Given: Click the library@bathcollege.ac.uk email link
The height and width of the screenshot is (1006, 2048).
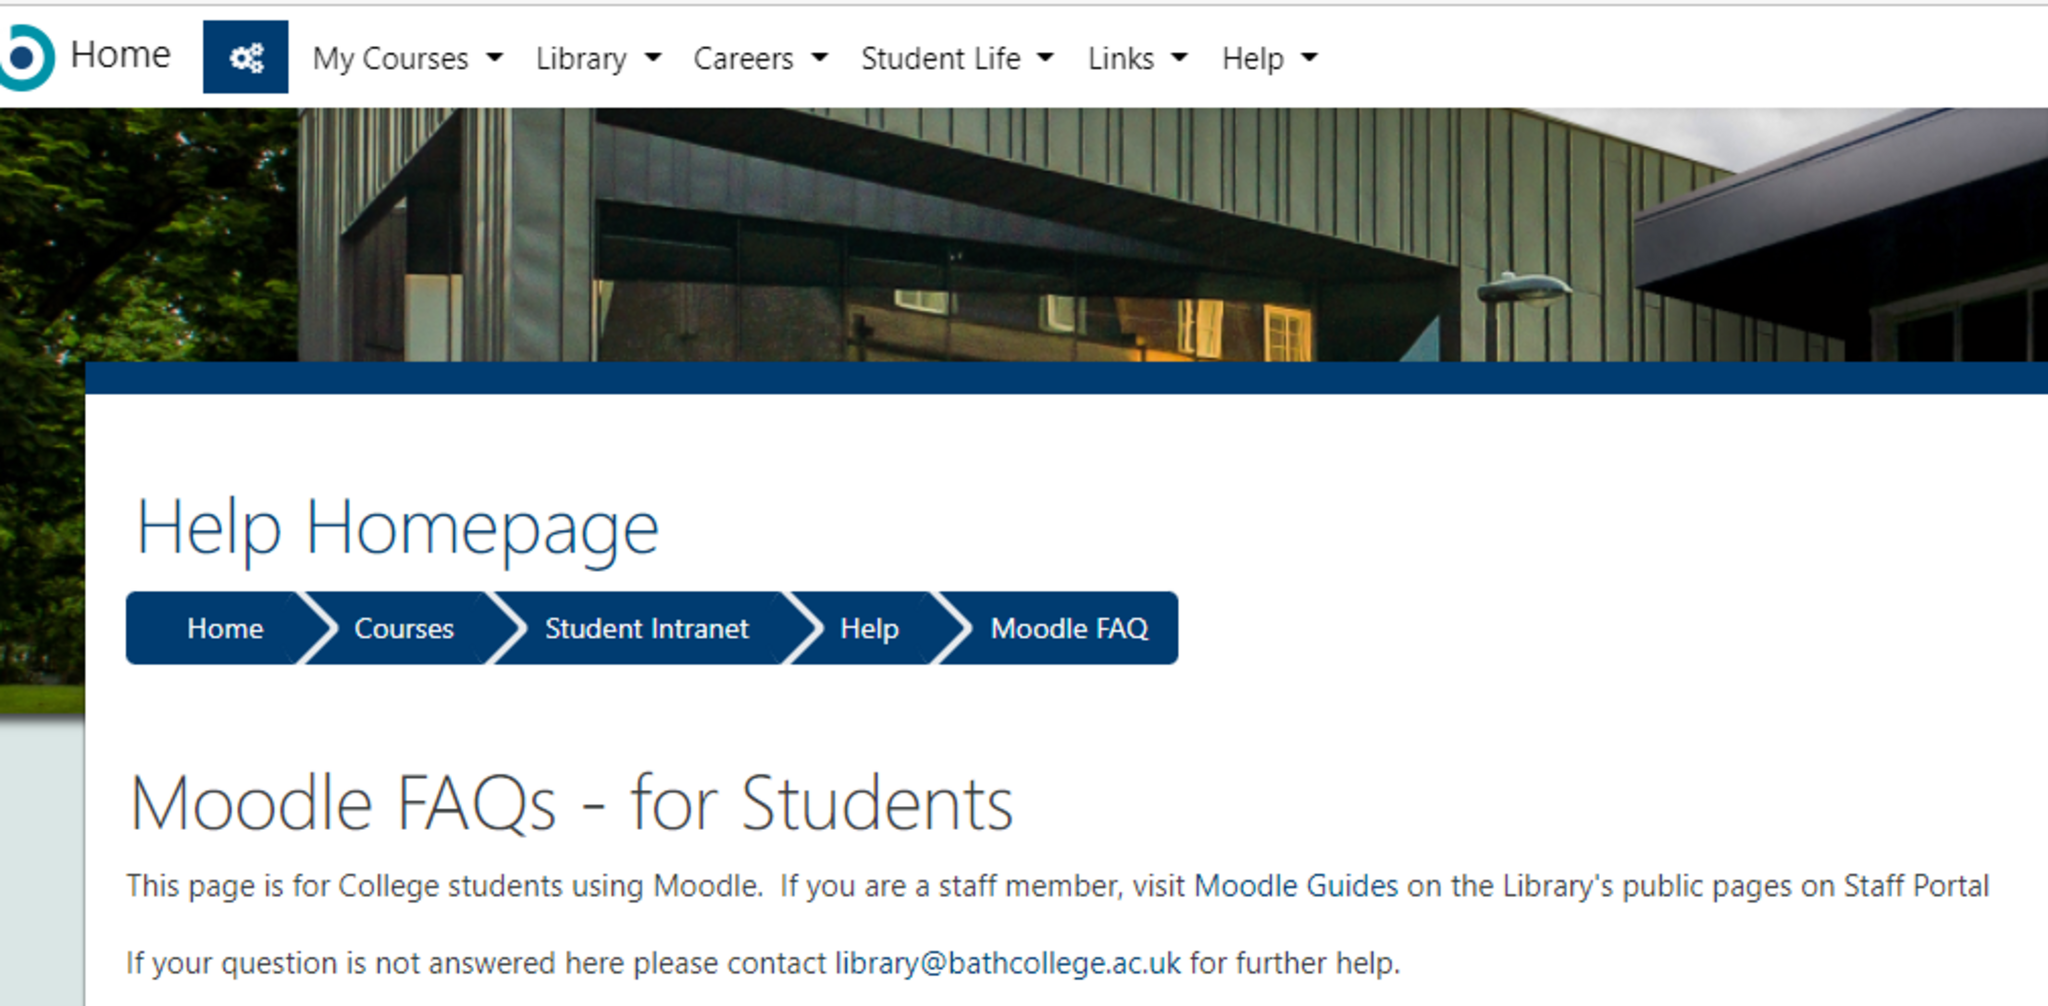Looking at the screenshot, I should (x=1007, y=963).
